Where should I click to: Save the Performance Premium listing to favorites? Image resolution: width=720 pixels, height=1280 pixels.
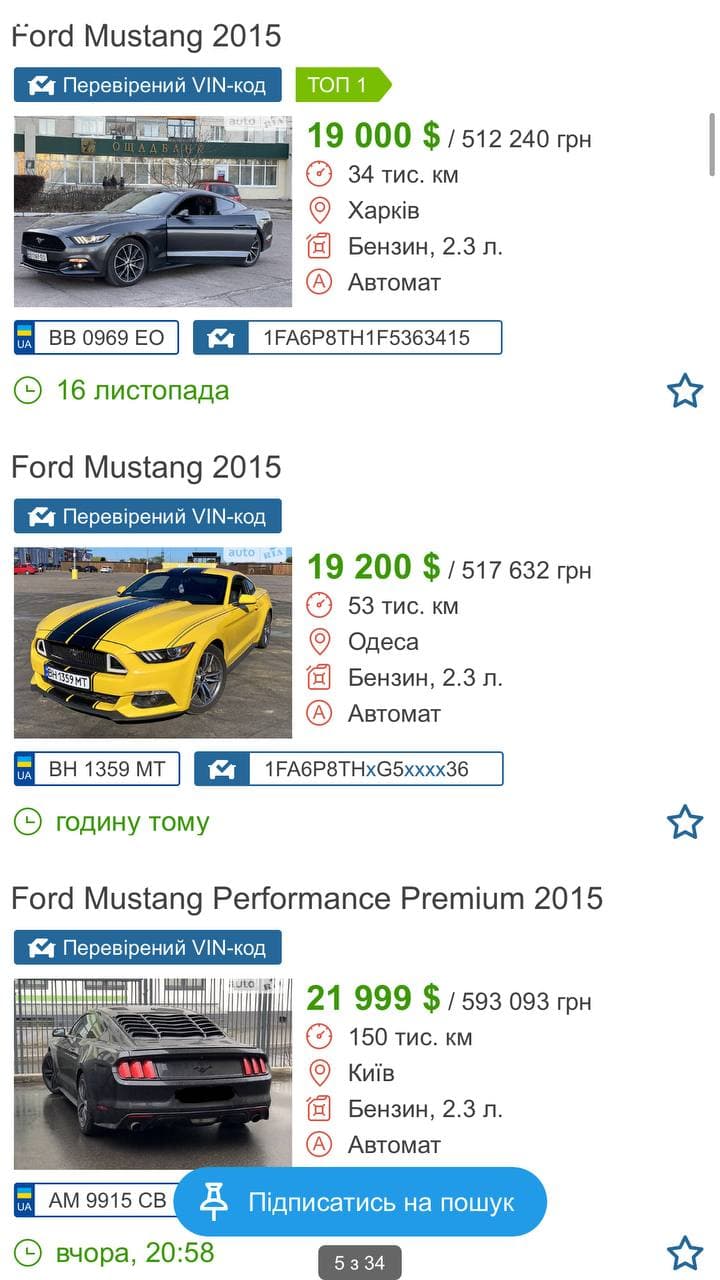pyautogui.click(x=685, y=1253)
